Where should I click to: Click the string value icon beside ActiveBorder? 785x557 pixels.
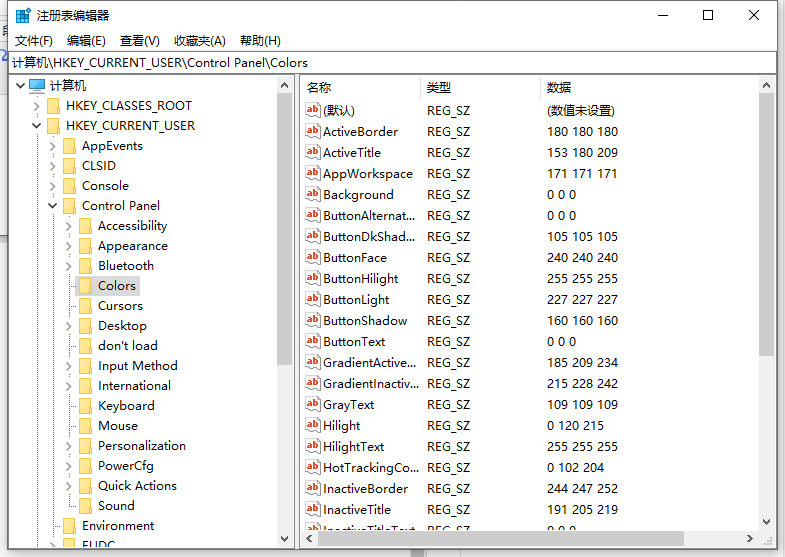click(313, 132)
